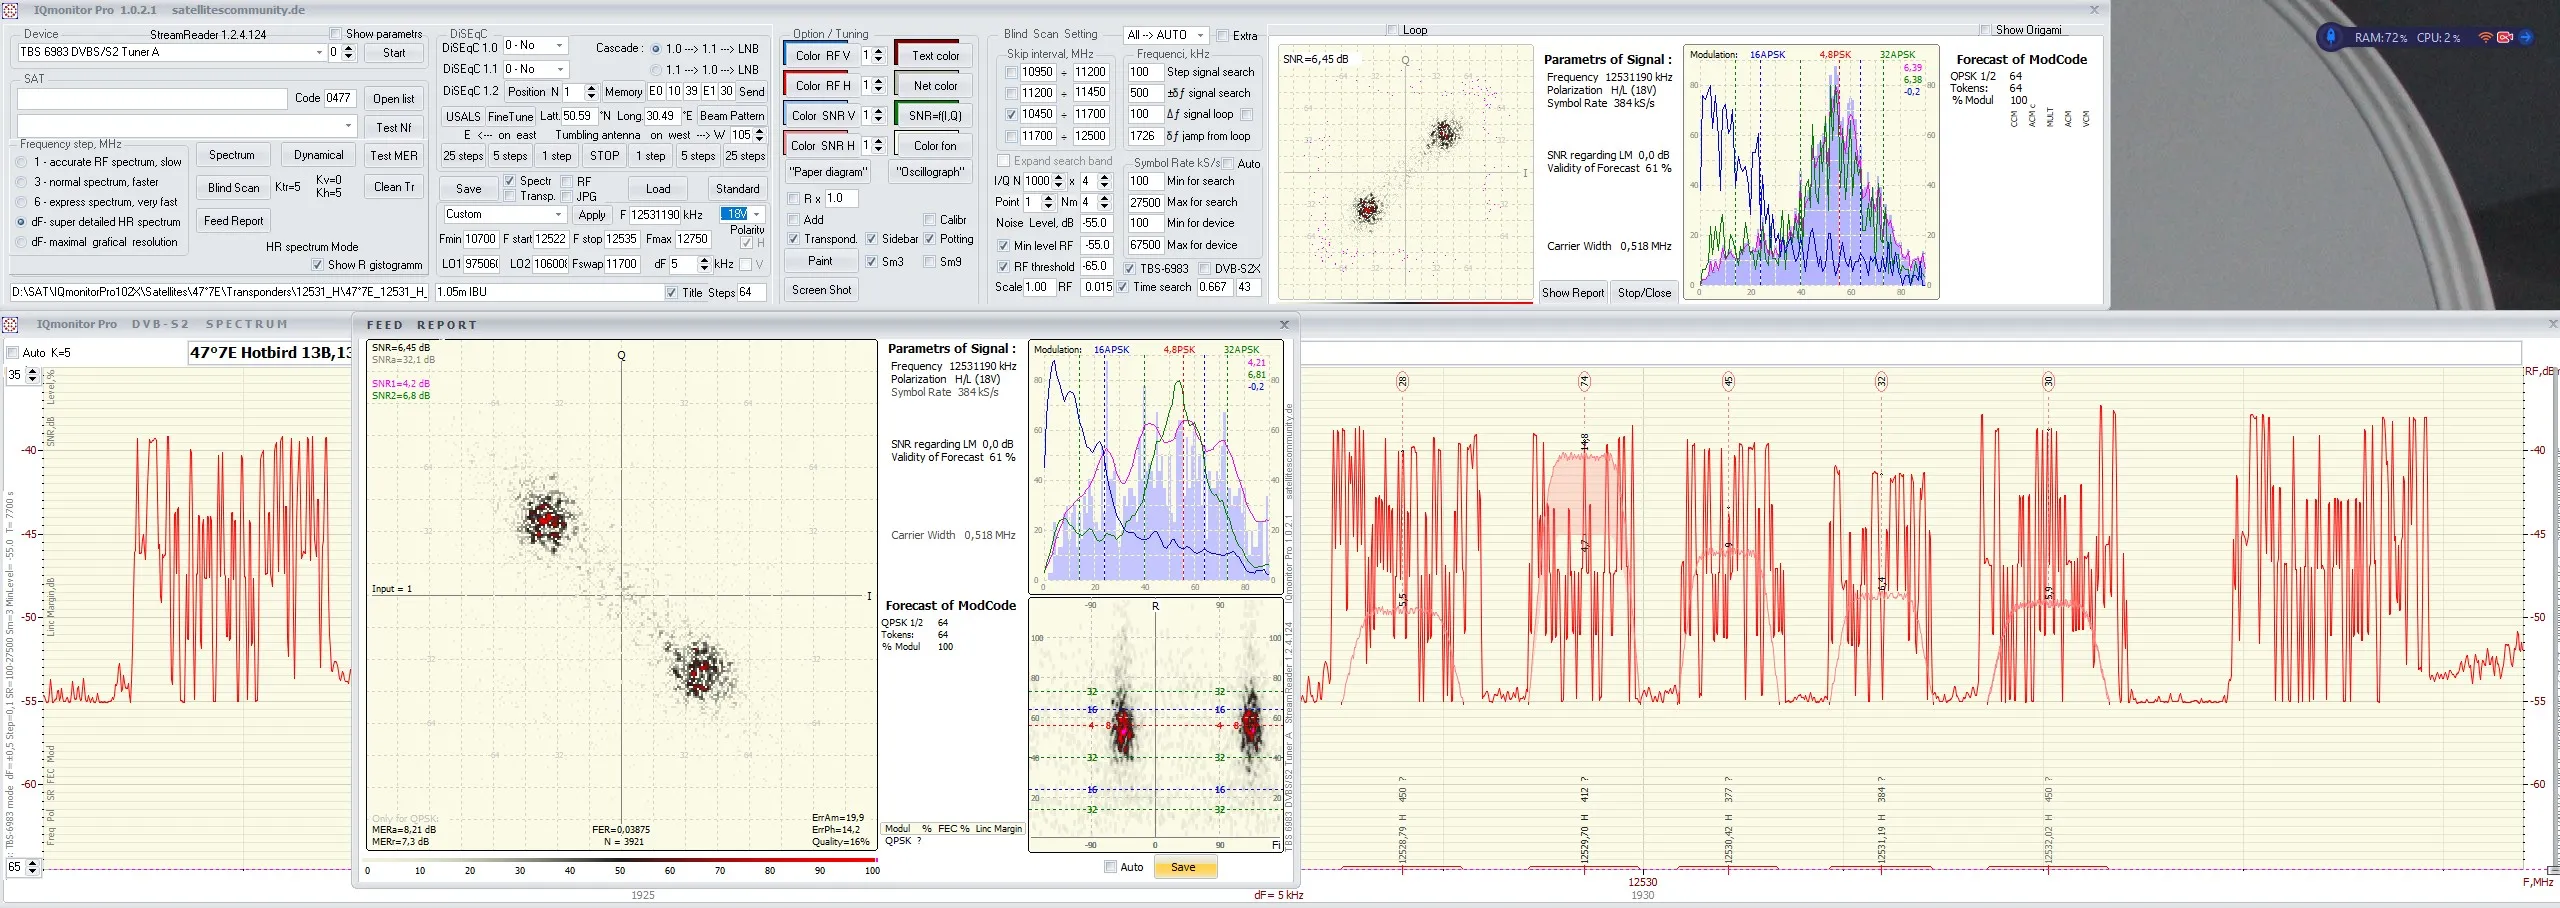This screenshot has width=2560, height=908.
Task: Open the Color RF V color picker
Action: point(820,56)
